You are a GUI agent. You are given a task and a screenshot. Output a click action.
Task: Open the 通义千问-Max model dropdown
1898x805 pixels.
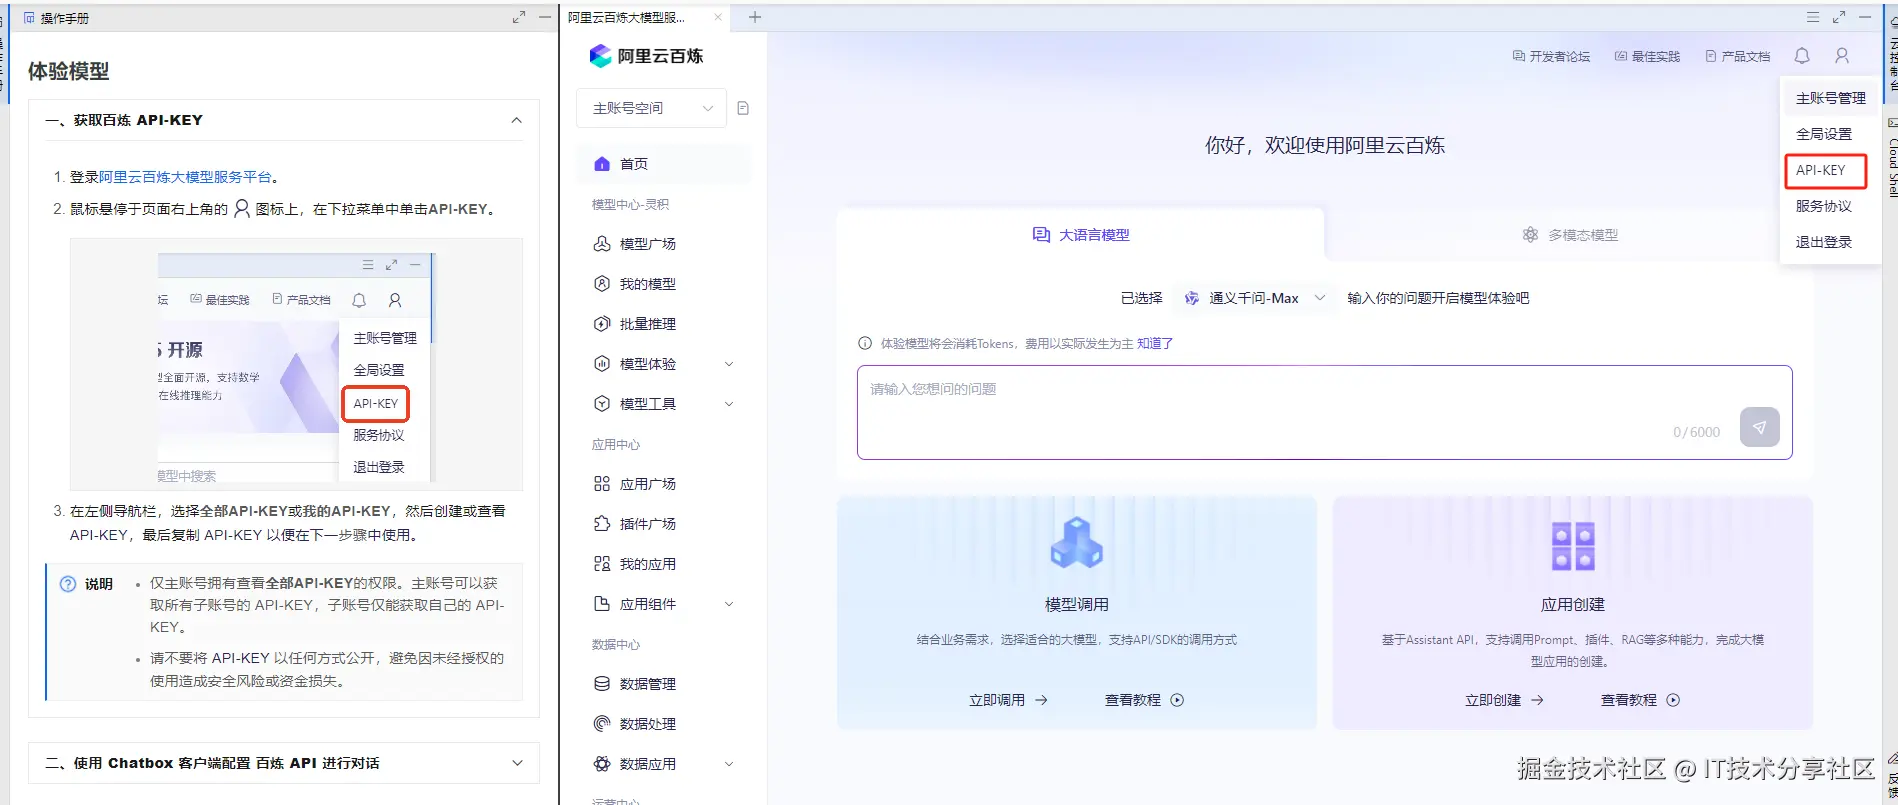tap(1255, 298)
